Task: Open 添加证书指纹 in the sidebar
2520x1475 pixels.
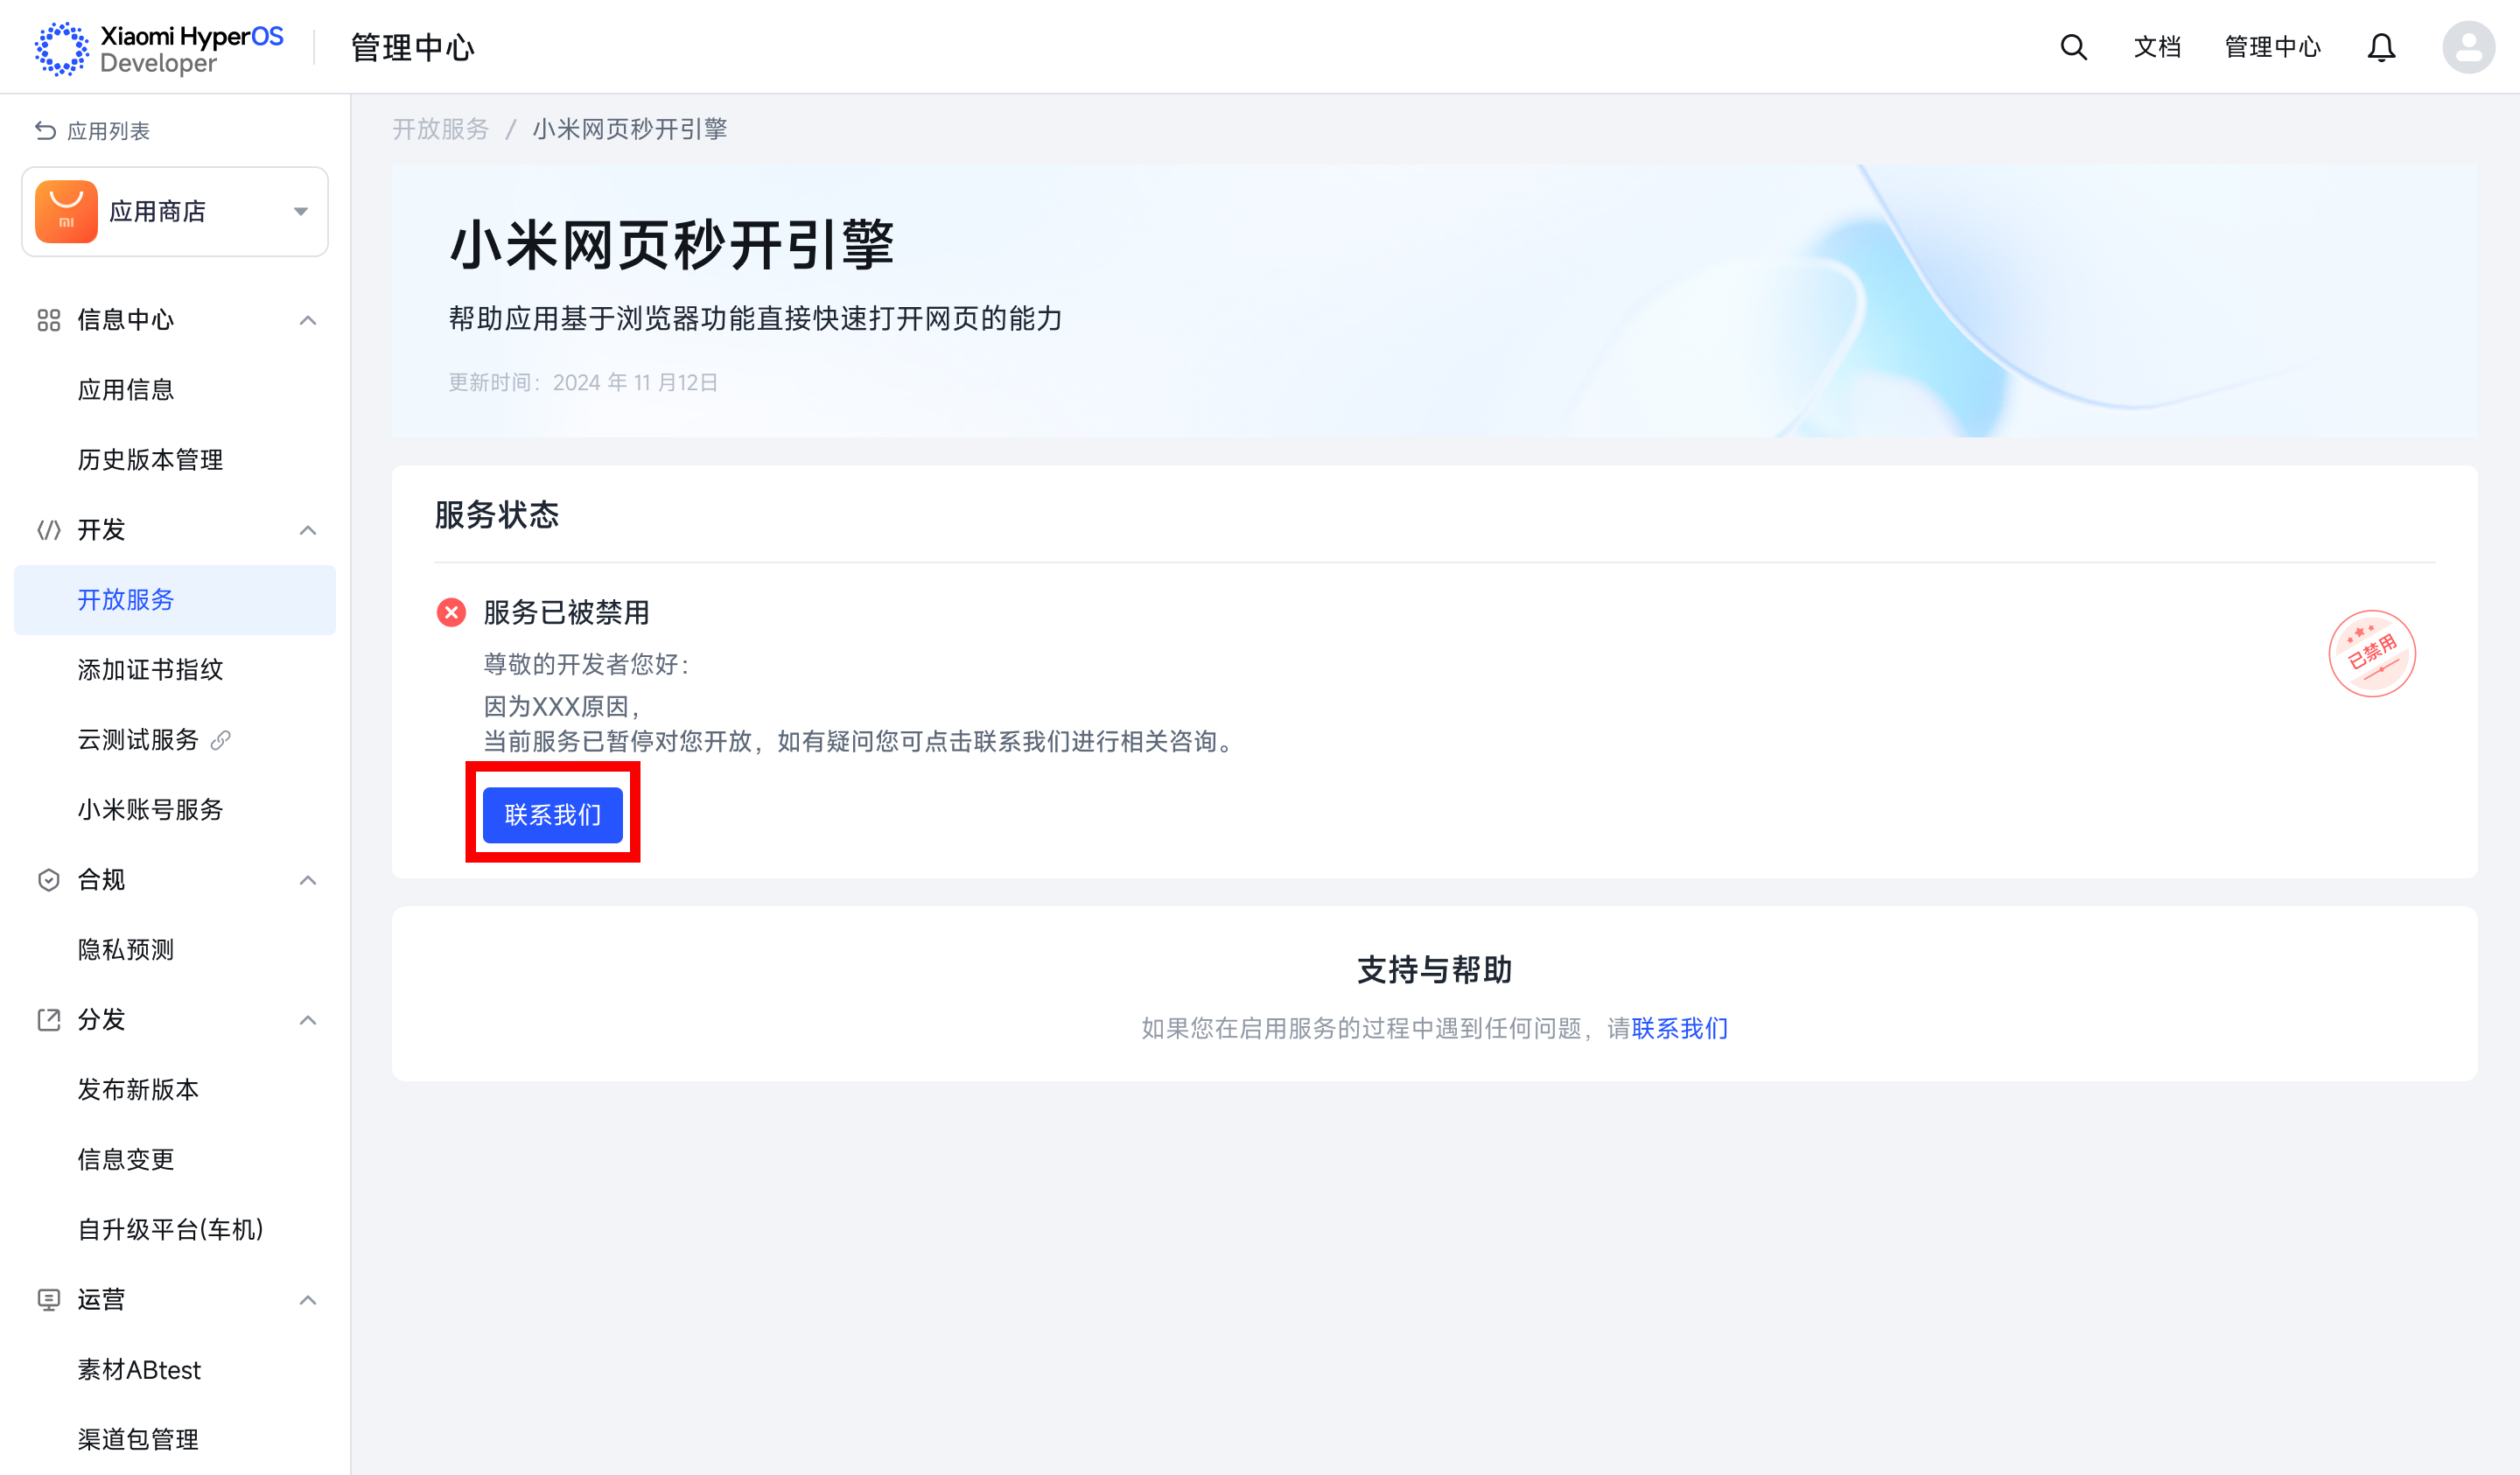Action: click(175, 670)
